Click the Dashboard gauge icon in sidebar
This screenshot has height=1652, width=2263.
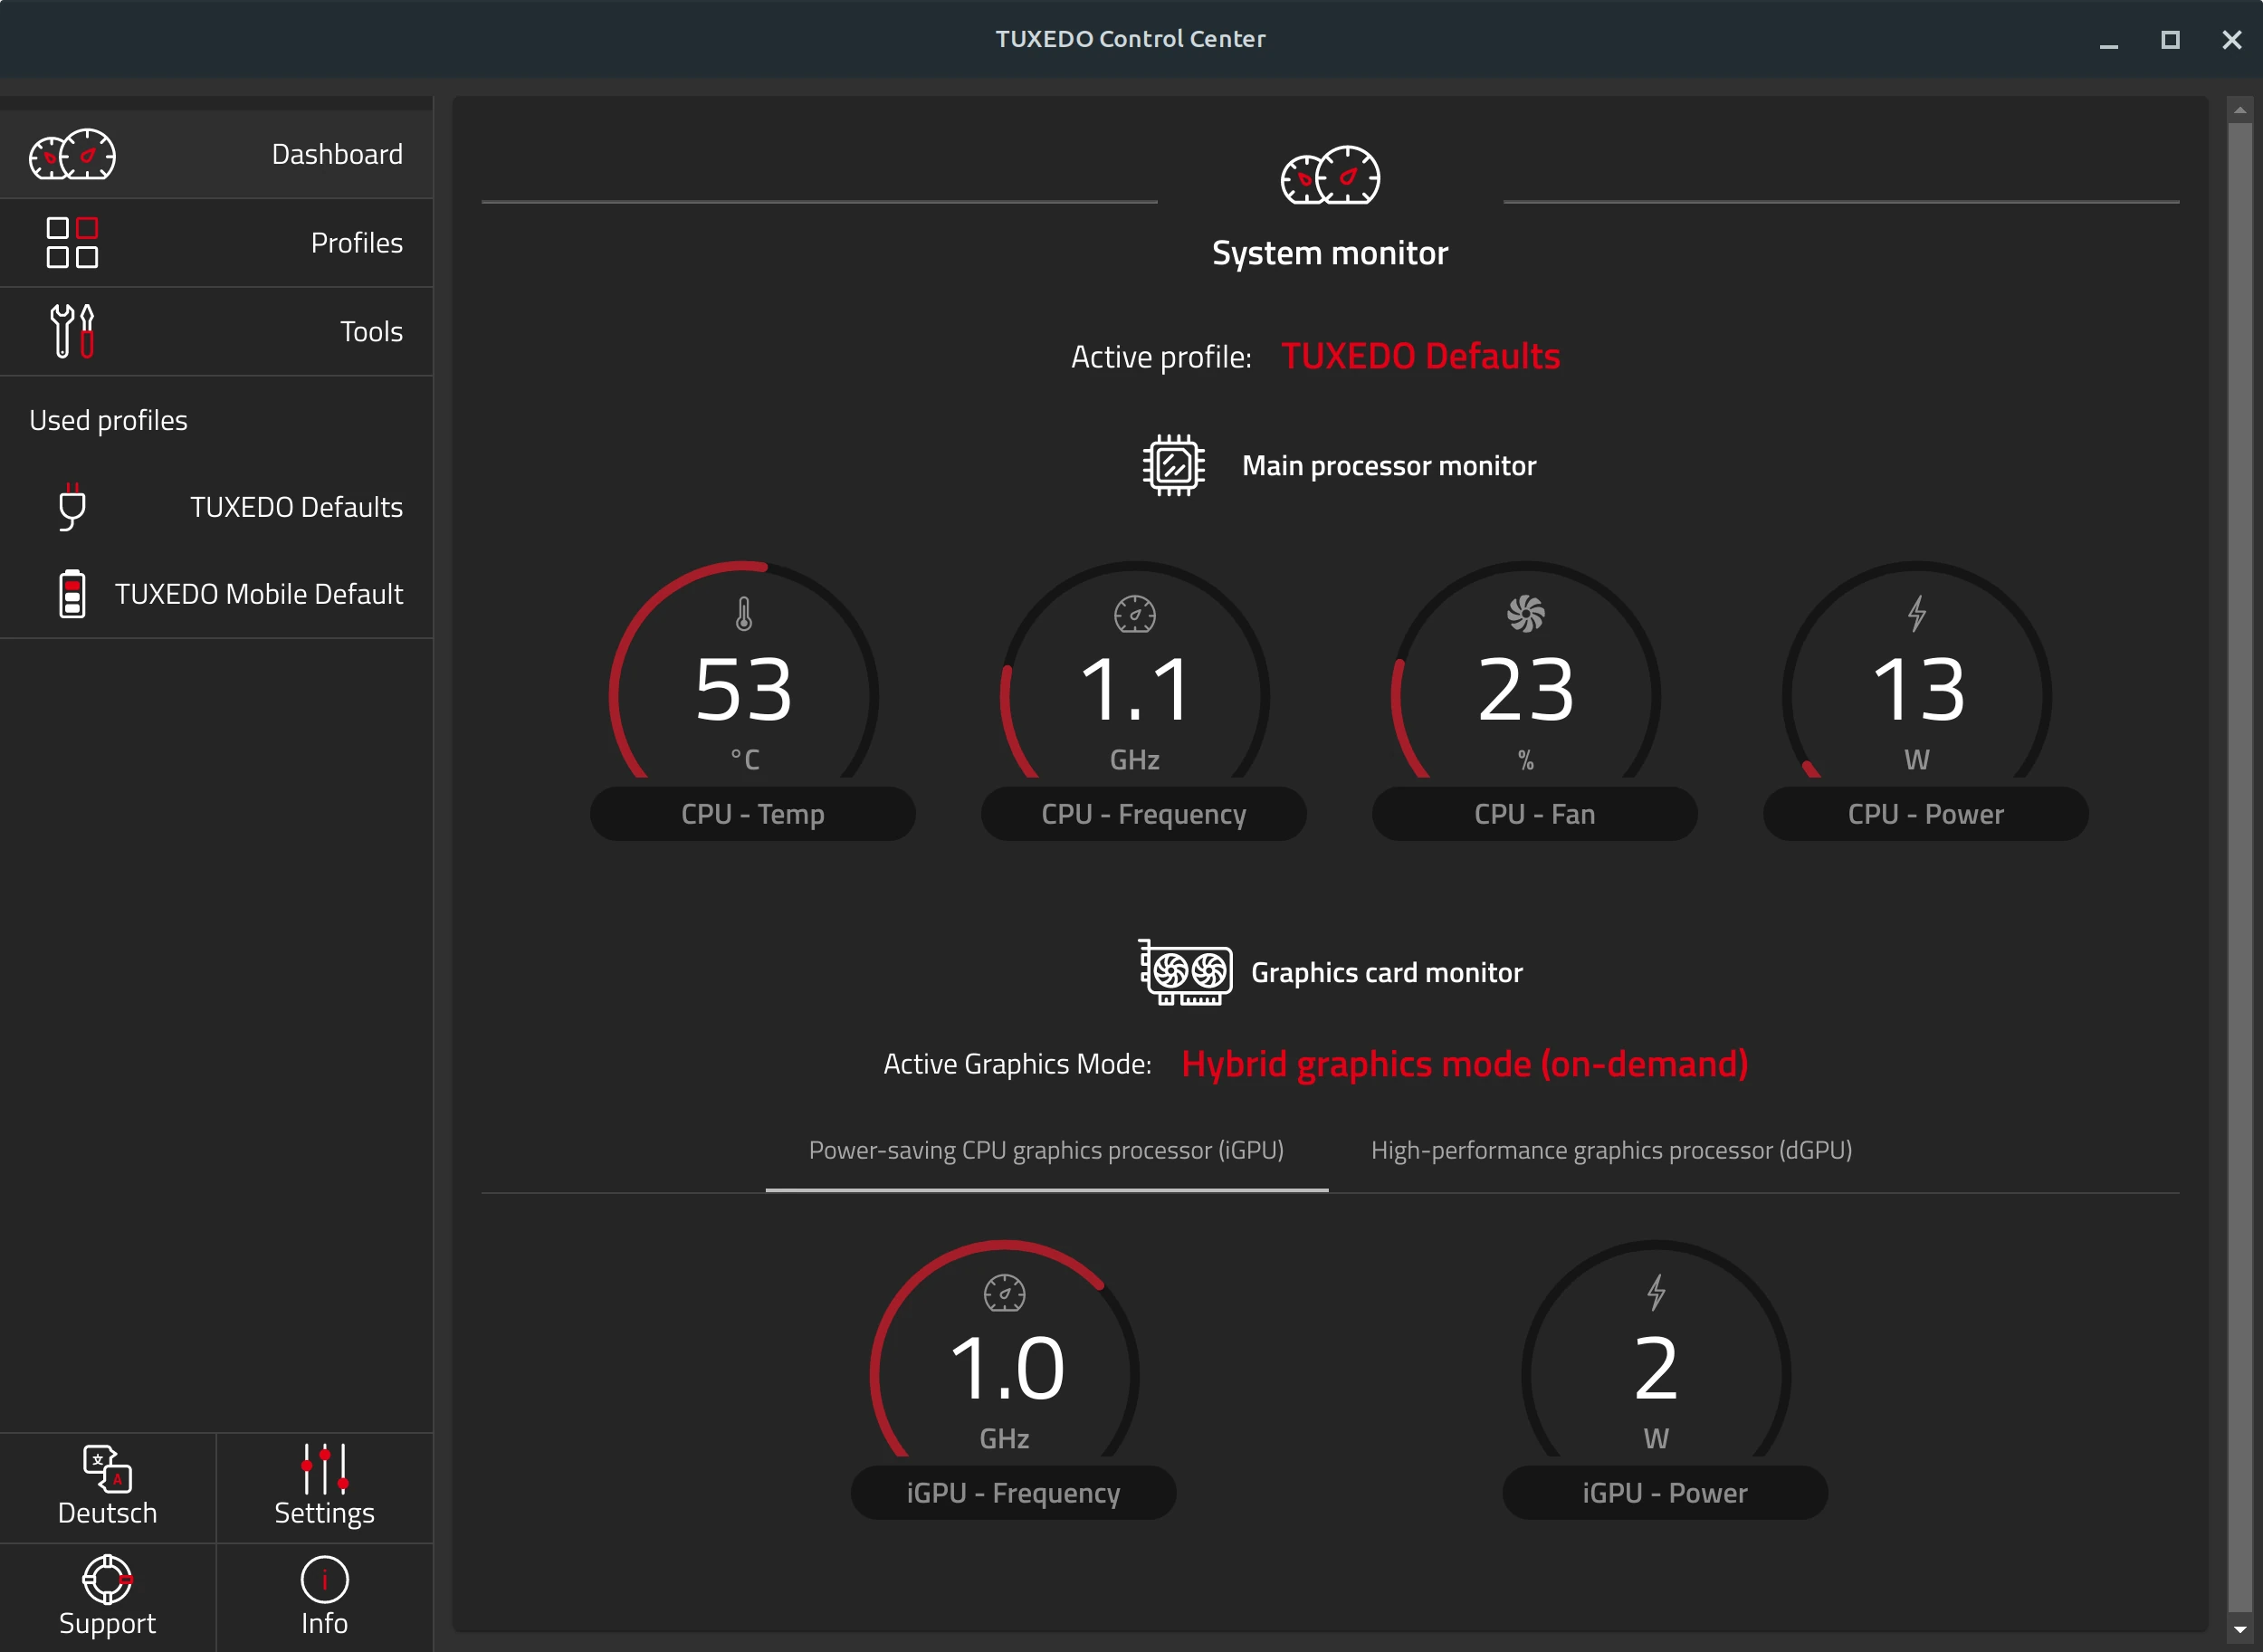(72, 155)
